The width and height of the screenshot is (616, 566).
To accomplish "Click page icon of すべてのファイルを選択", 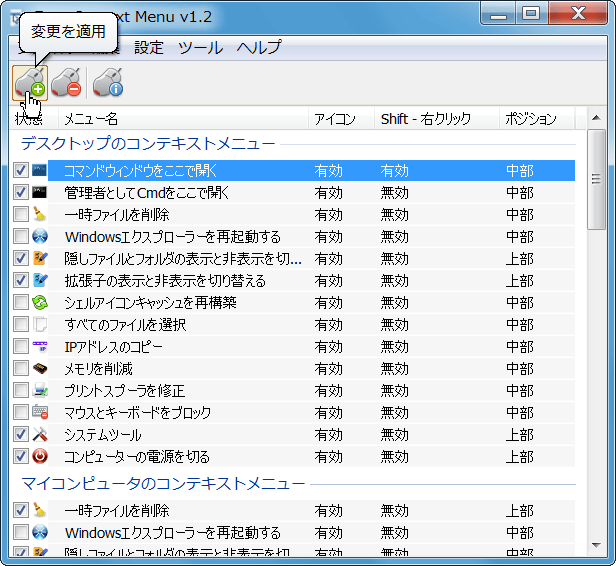I will (40, 324).
